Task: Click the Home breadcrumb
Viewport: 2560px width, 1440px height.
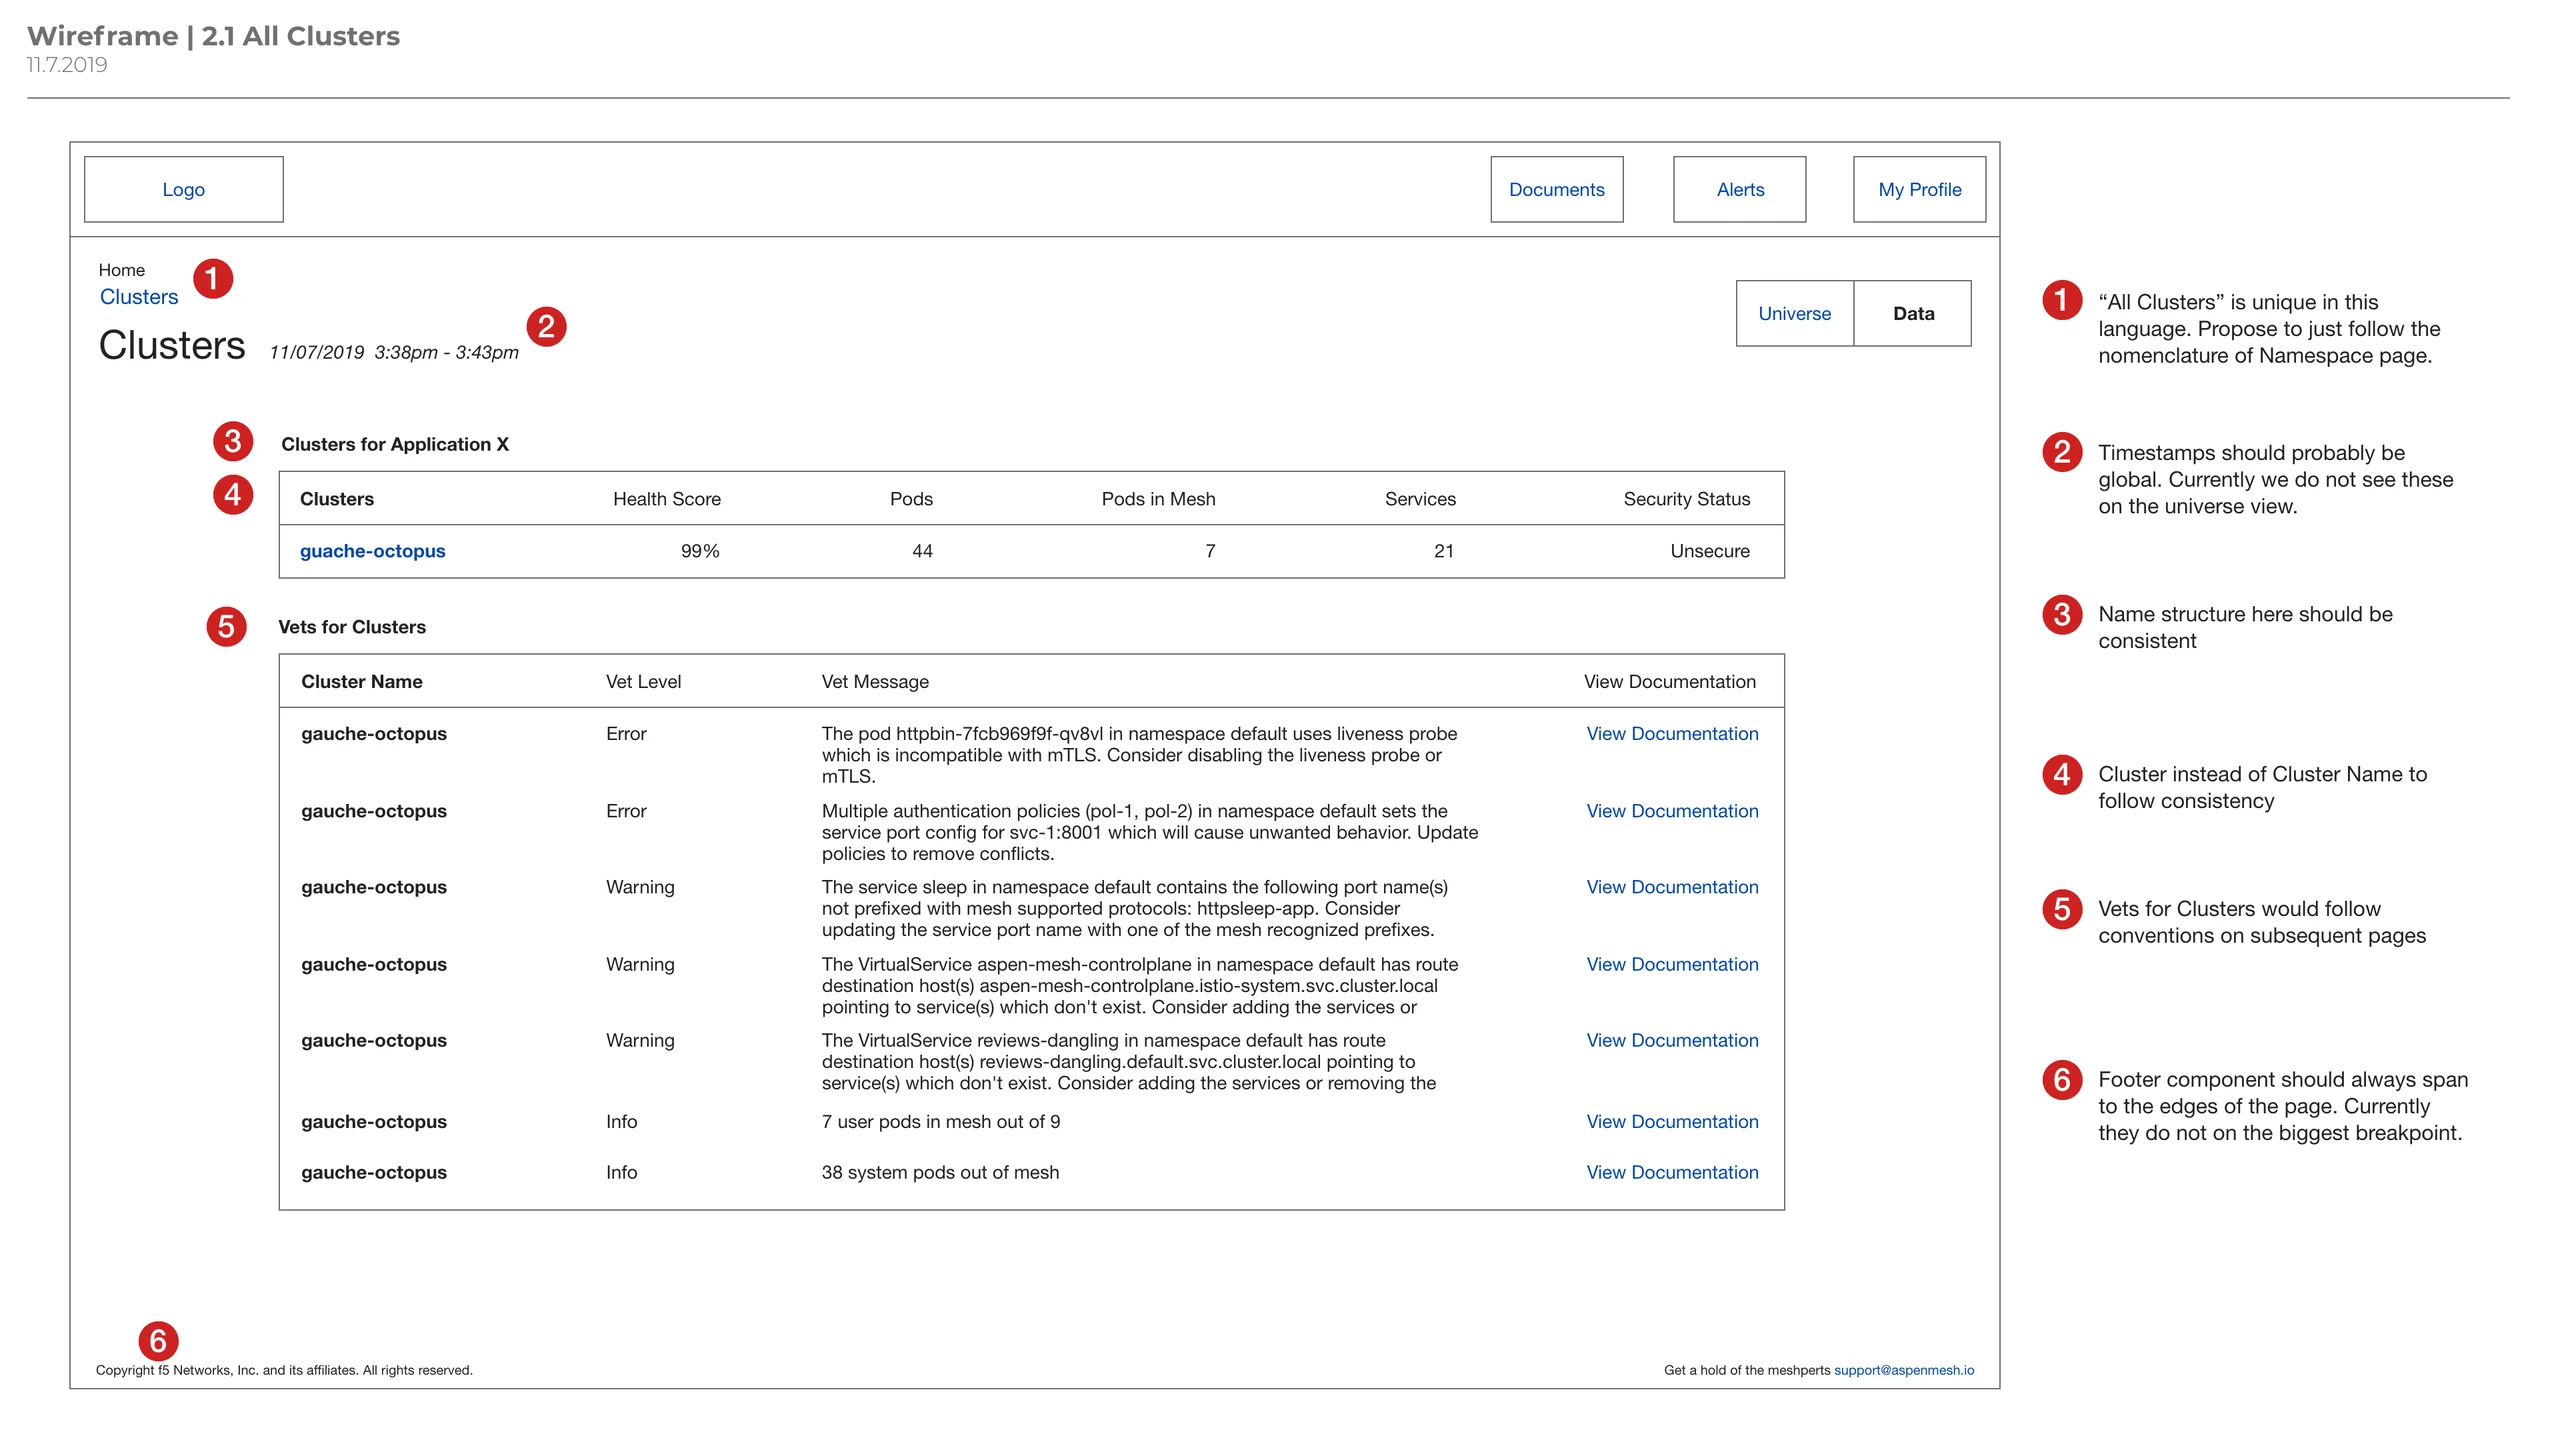Action: 121,270
